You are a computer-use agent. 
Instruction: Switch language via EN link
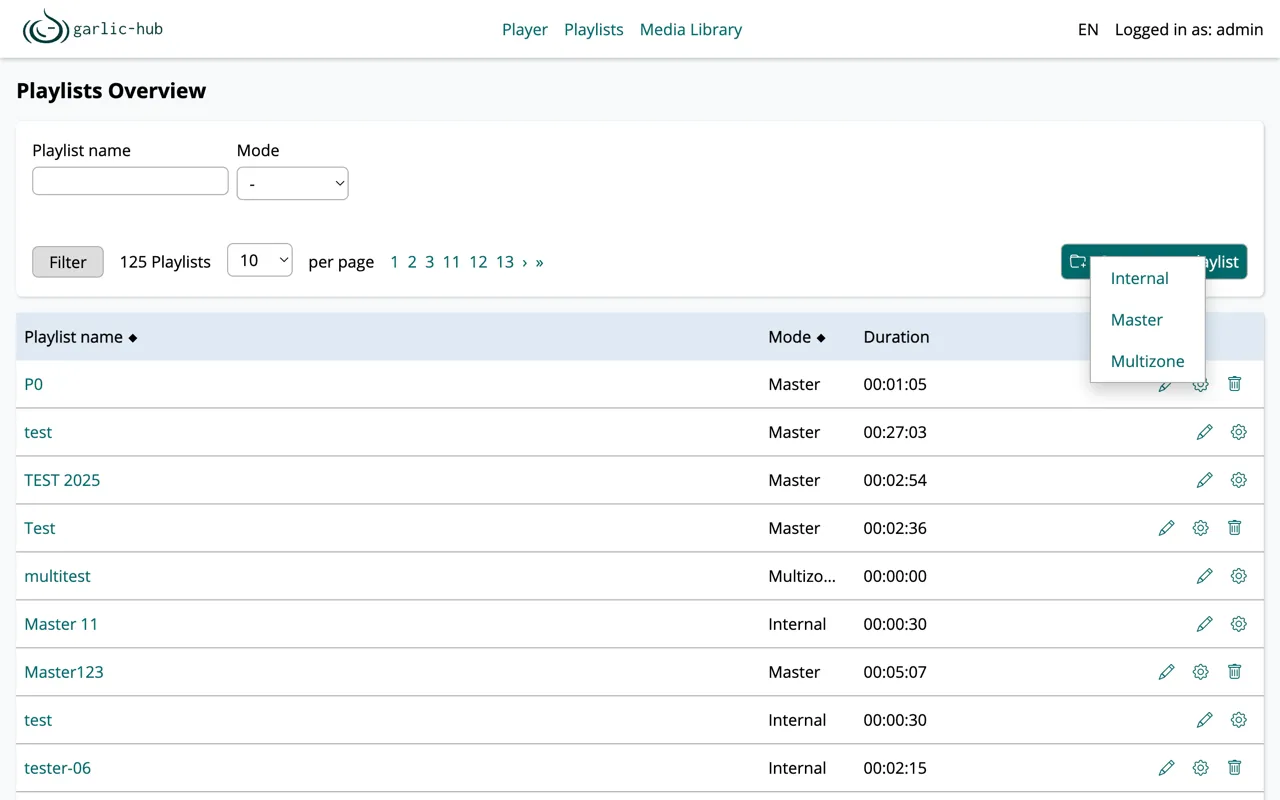tap(1088, 29)
